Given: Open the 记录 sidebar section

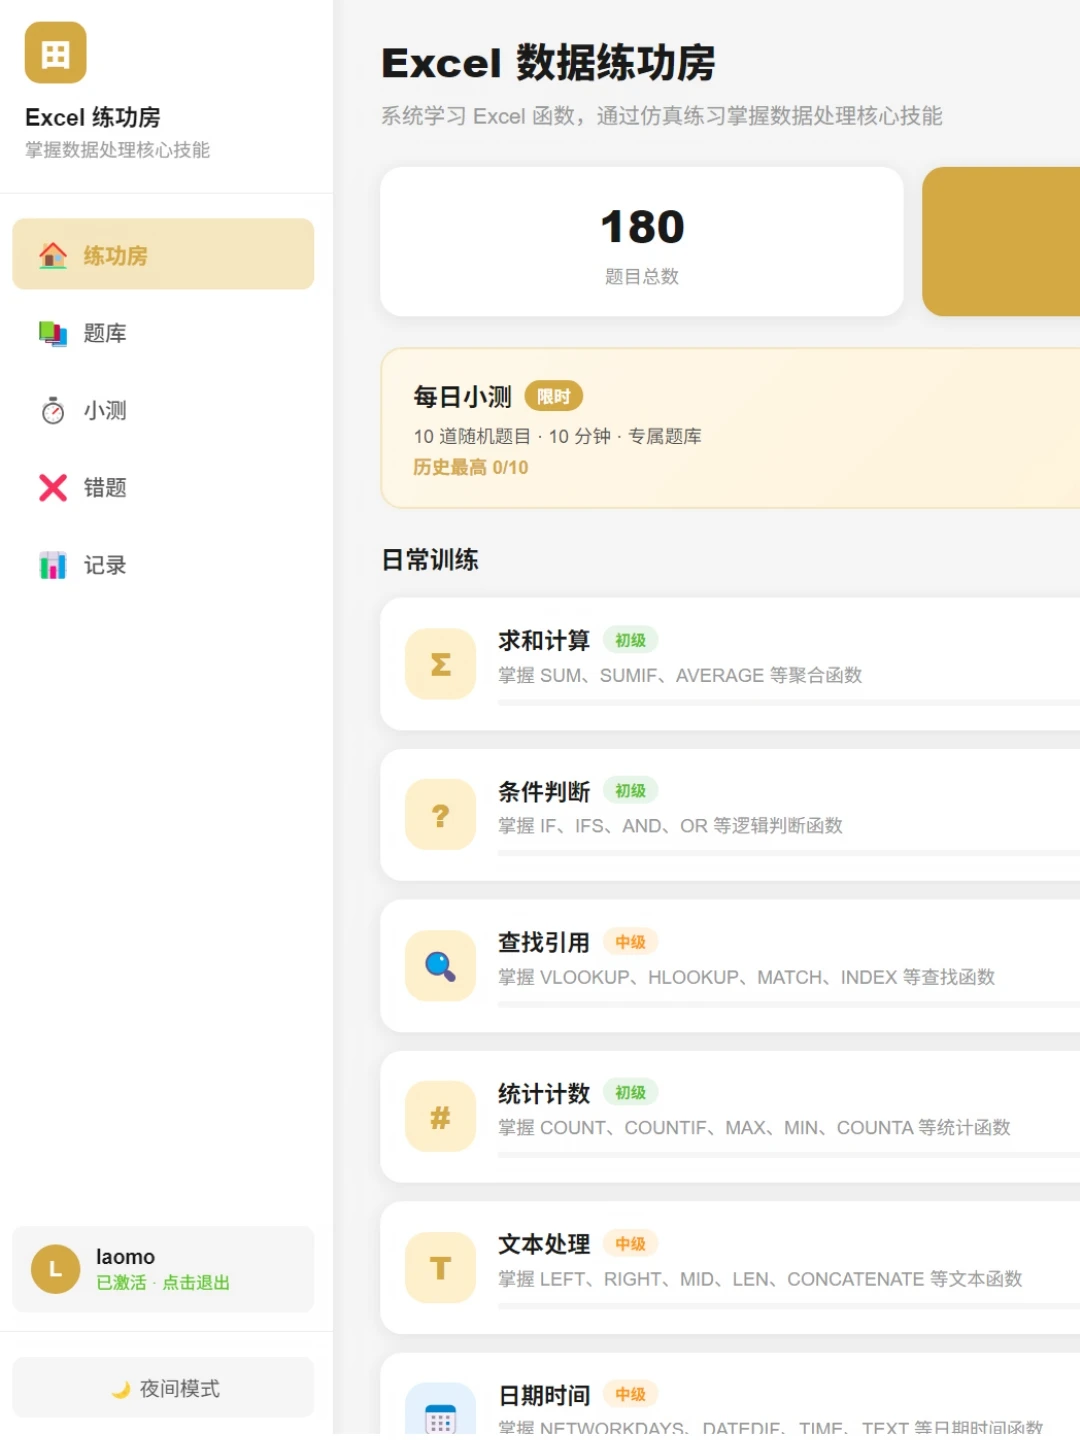Looking at the screenshot, I should 163,565.
